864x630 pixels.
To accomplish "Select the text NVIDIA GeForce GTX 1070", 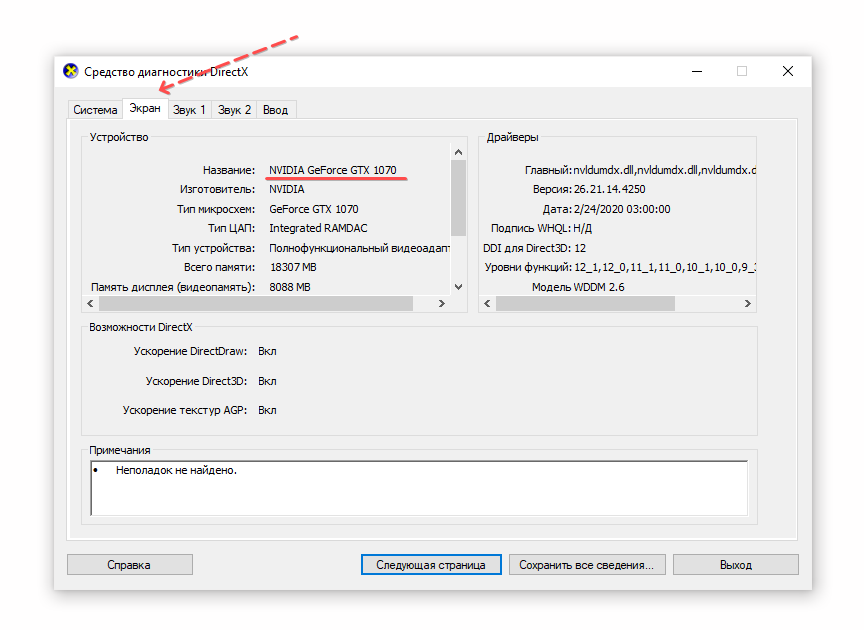I will click(332, 170).
